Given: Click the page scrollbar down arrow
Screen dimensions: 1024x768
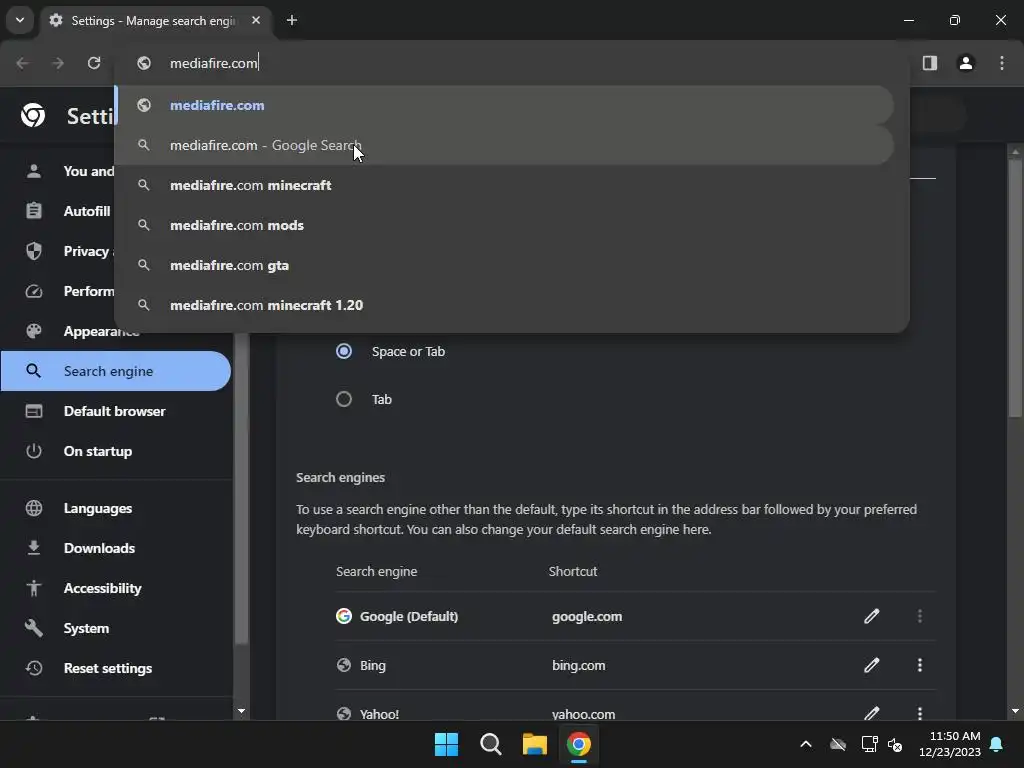Looking at the screenshot, I should pos(1015,711).
